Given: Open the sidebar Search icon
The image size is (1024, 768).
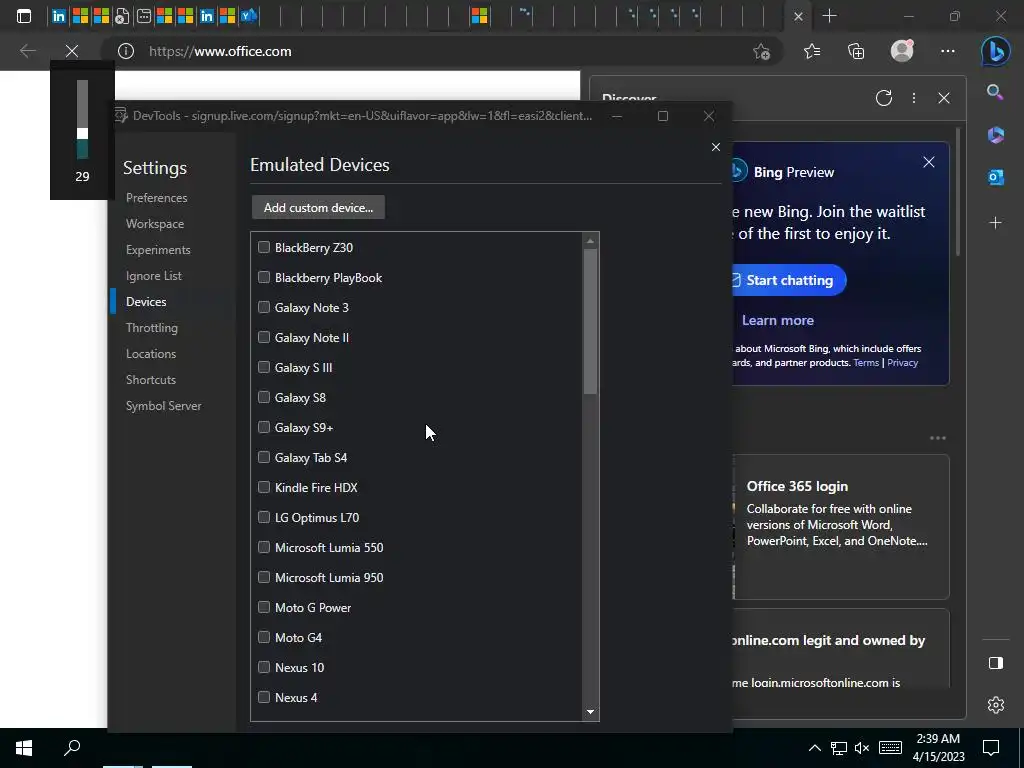Looking at the screenshot, I should coord(995,92).
